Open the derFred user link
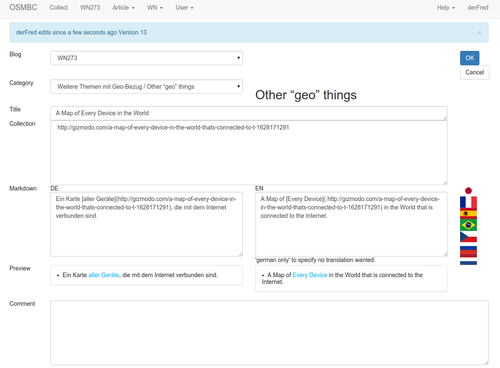The image size is (500, 368). [478, 8]
